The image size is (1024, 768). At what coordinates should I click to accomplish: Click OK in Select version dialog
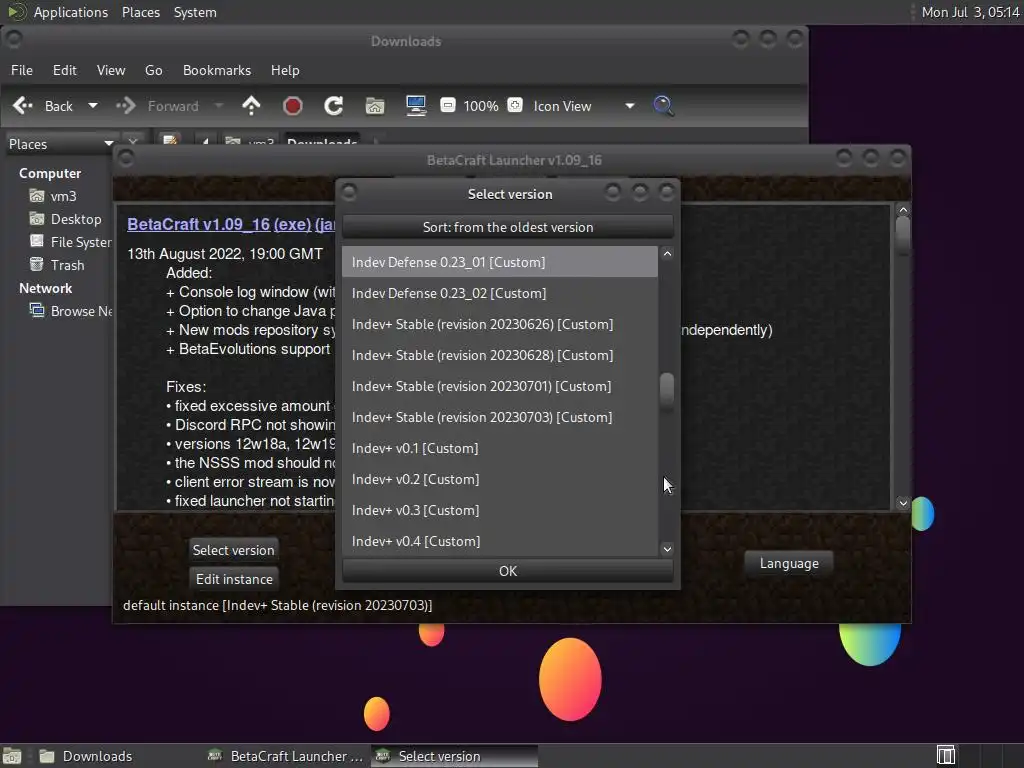click(x=507, y=571)
